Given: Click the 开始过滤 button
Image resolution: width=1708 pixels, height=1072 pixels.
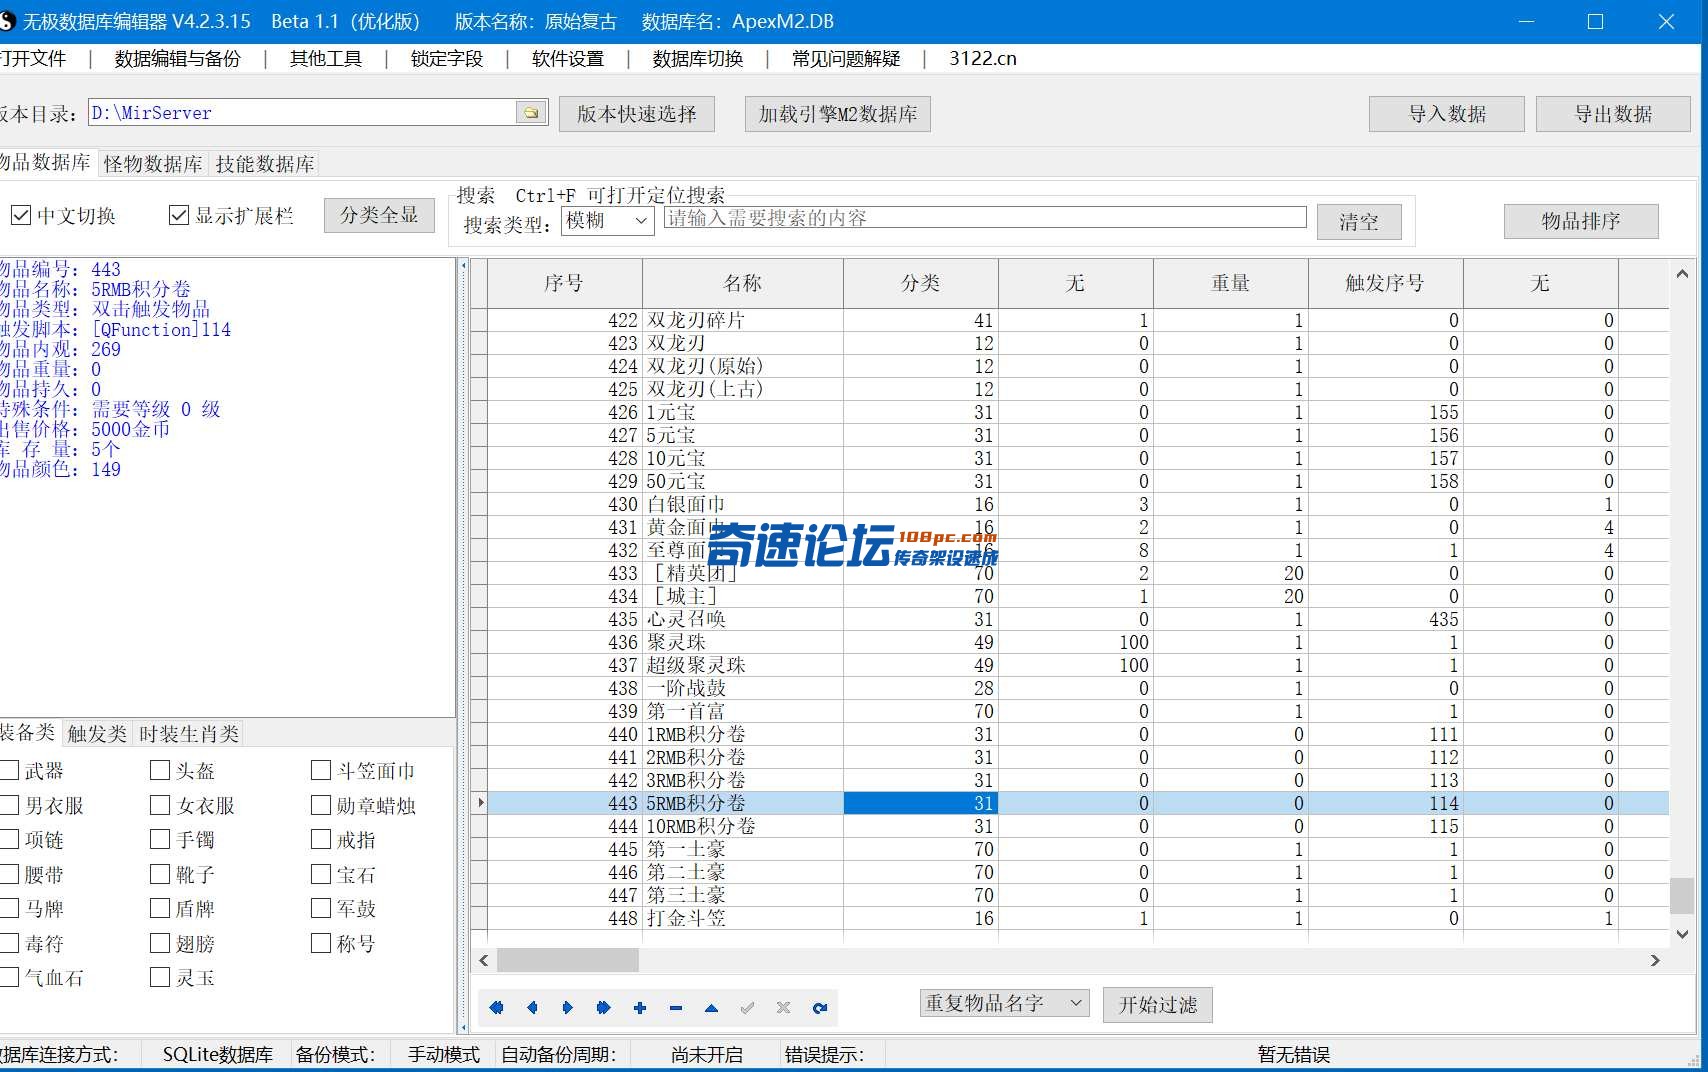Looking at the screenshot, I should tap(1158, 1005).
